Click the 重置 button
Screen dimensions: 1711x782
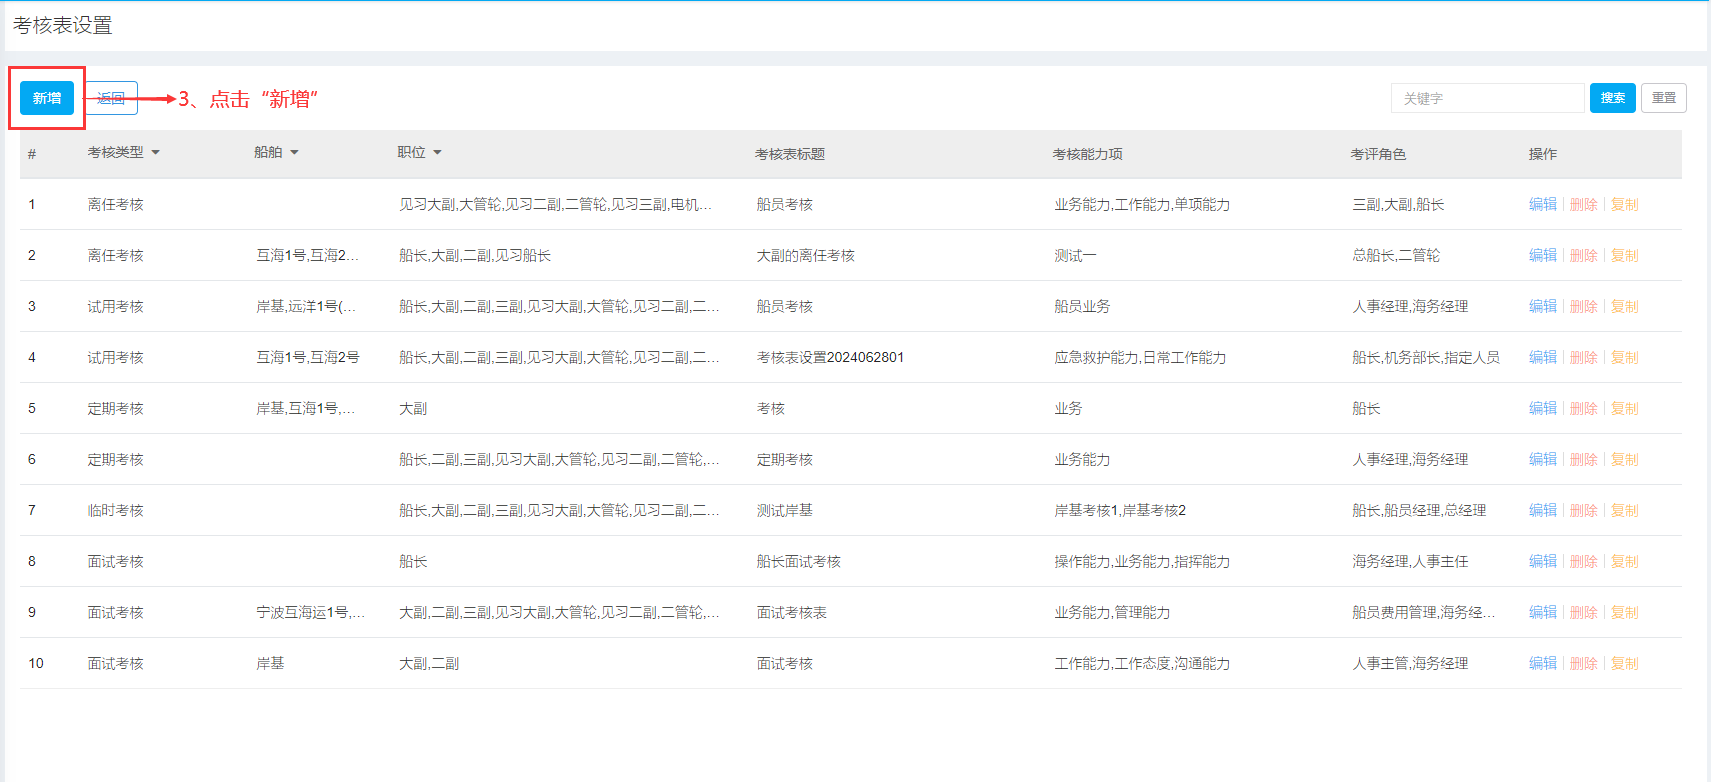(x=1664, y=98)
